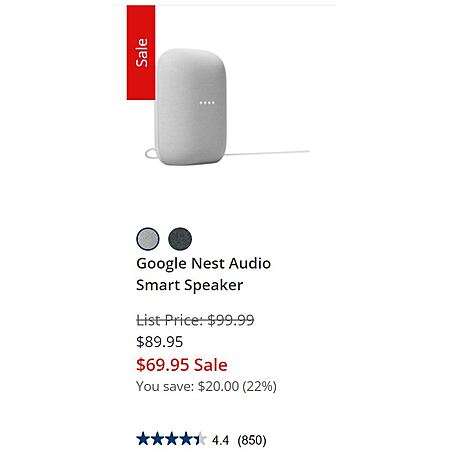Select the Chalk light gray color swatch
Viewport: 450px width, 450px height.
(148, 239)
